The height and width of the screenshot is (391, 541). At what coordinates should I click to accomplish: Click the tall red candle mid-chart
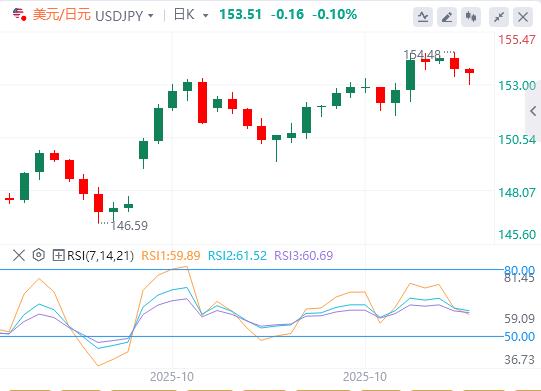click(203, 102)
